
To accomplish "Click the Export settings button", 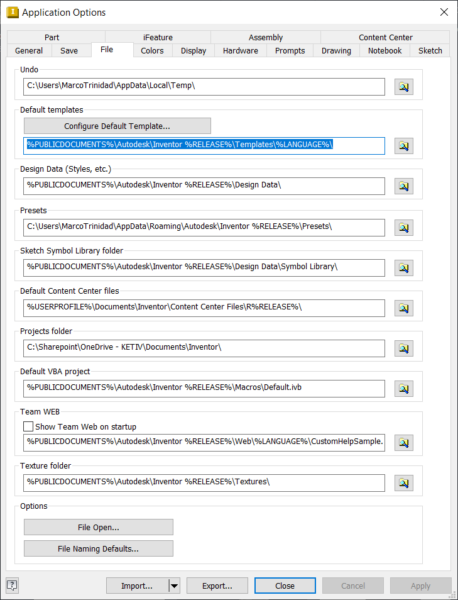I will point(217,586).
